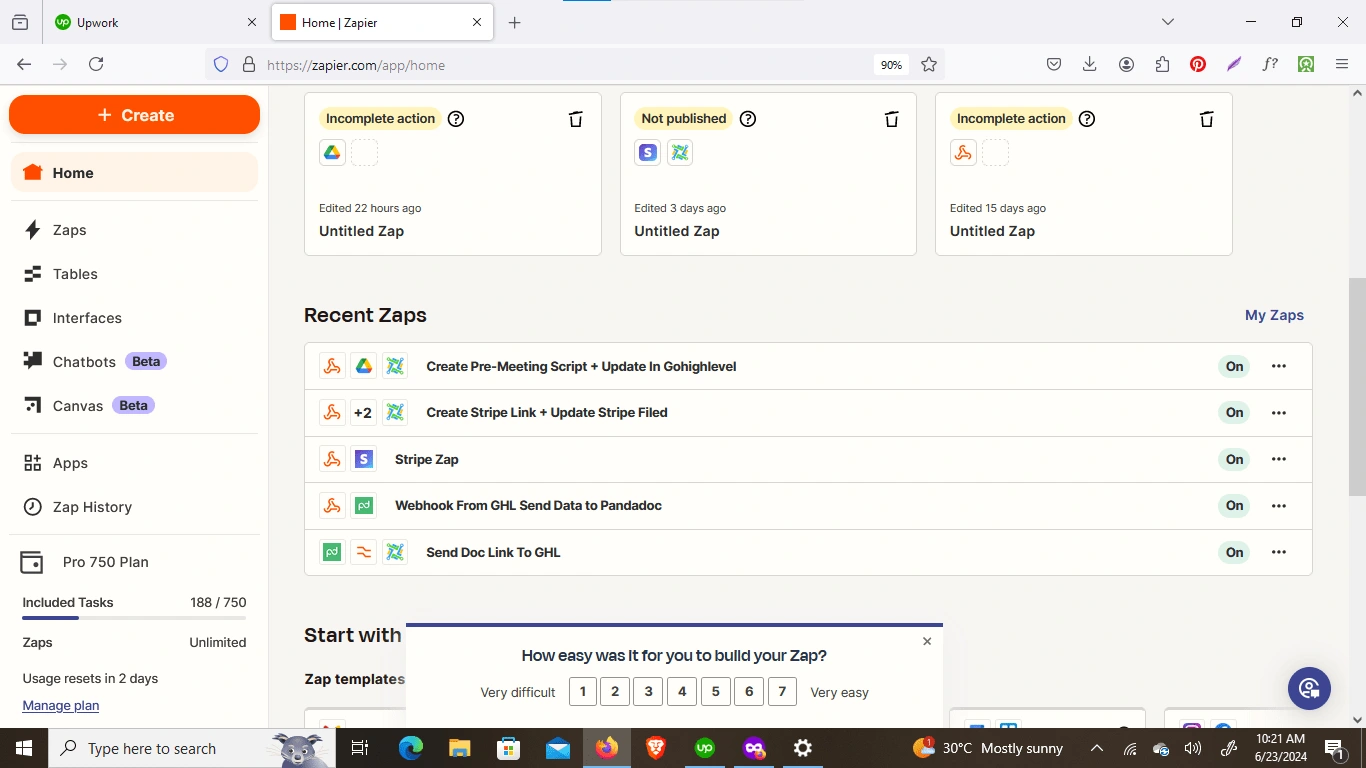
Task: Open more options for Stripe Zap
Action: point(1279,459)
